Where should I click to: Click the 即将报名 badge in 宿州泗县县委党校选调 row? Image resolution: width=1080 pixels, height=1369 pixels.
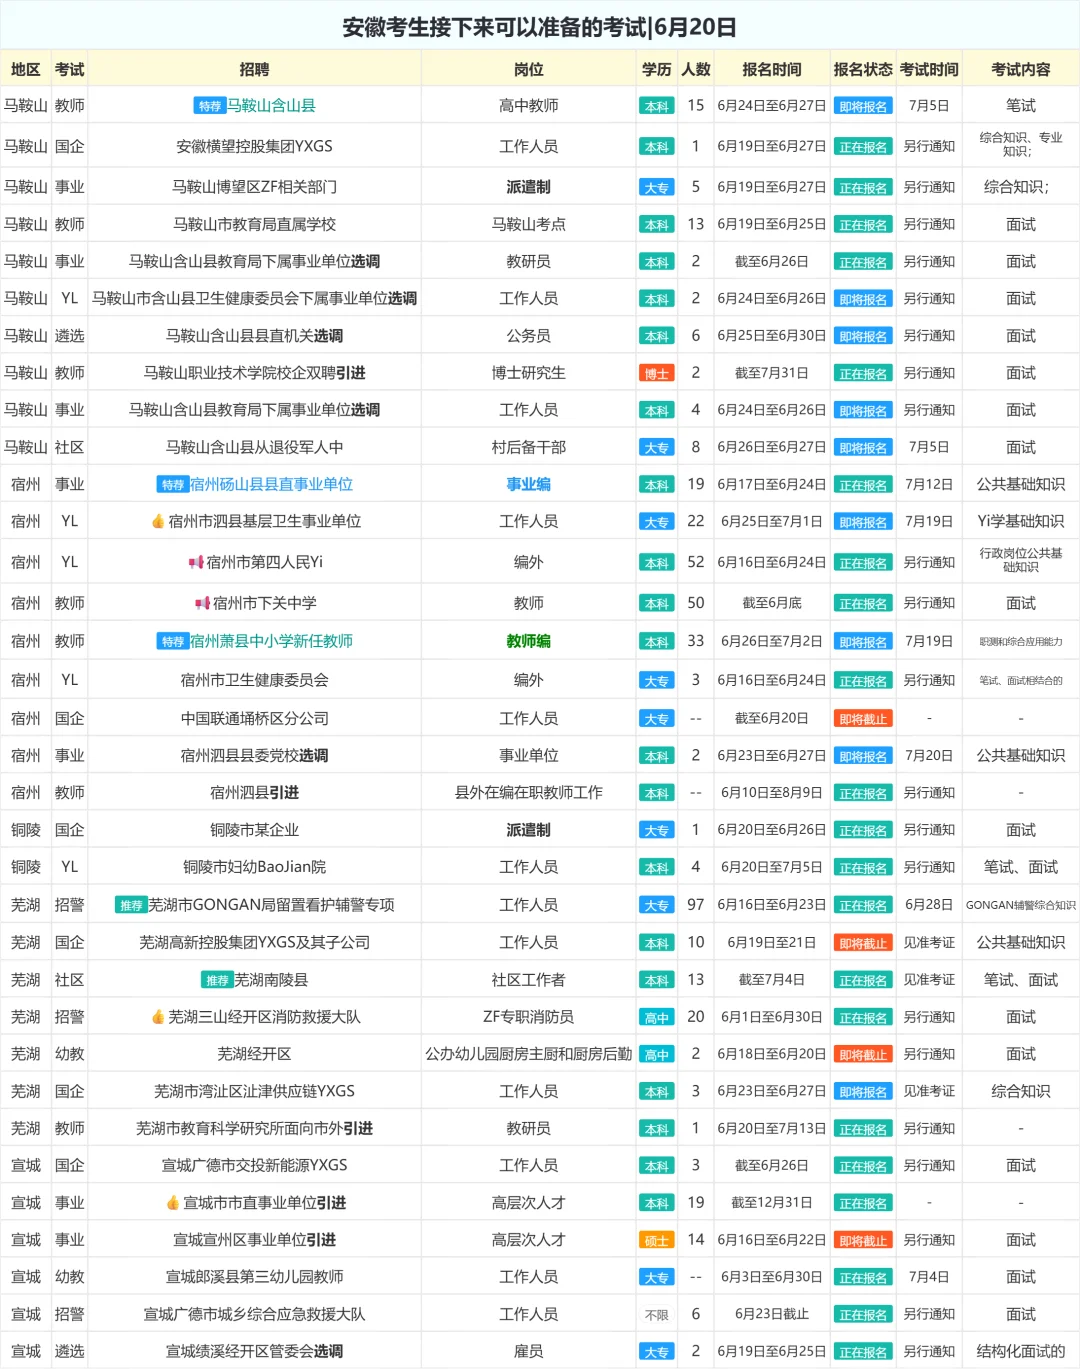click(x=863, y=756)
